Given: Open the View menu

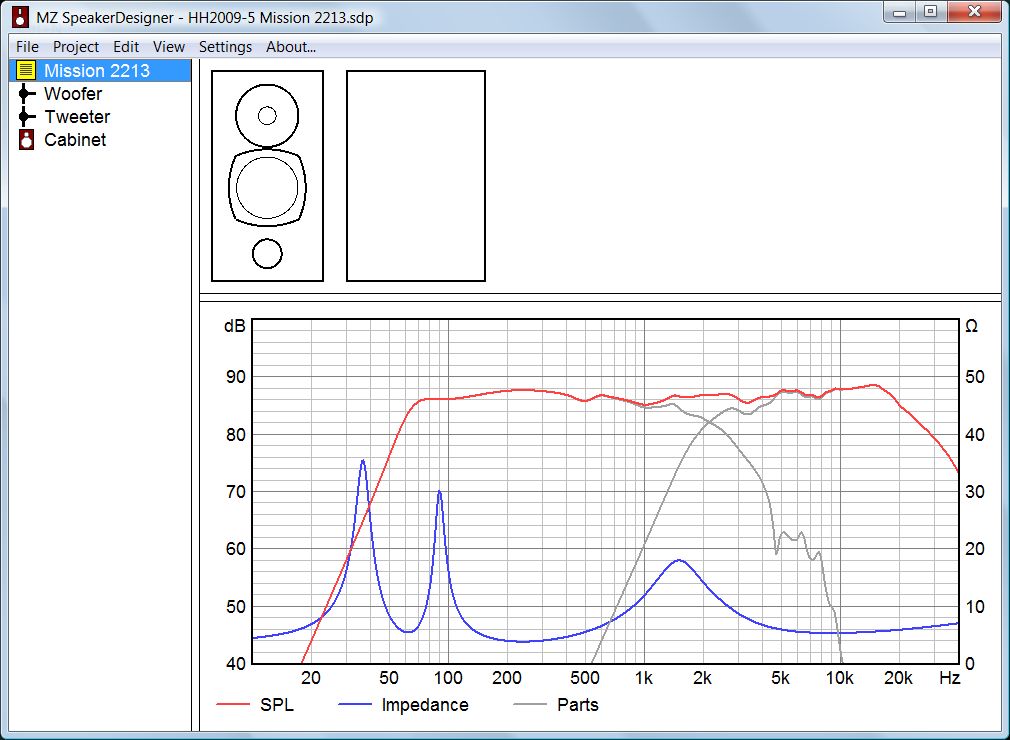Looking at the screenshot, I should [x=169, y=47].
